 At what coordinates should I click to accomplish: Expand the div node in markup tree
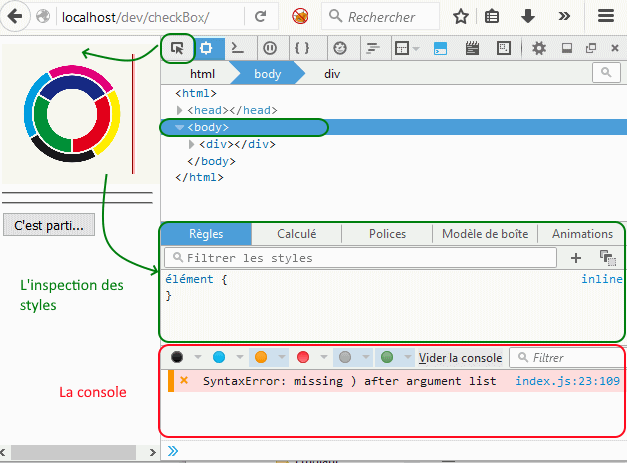click(192, 144)
